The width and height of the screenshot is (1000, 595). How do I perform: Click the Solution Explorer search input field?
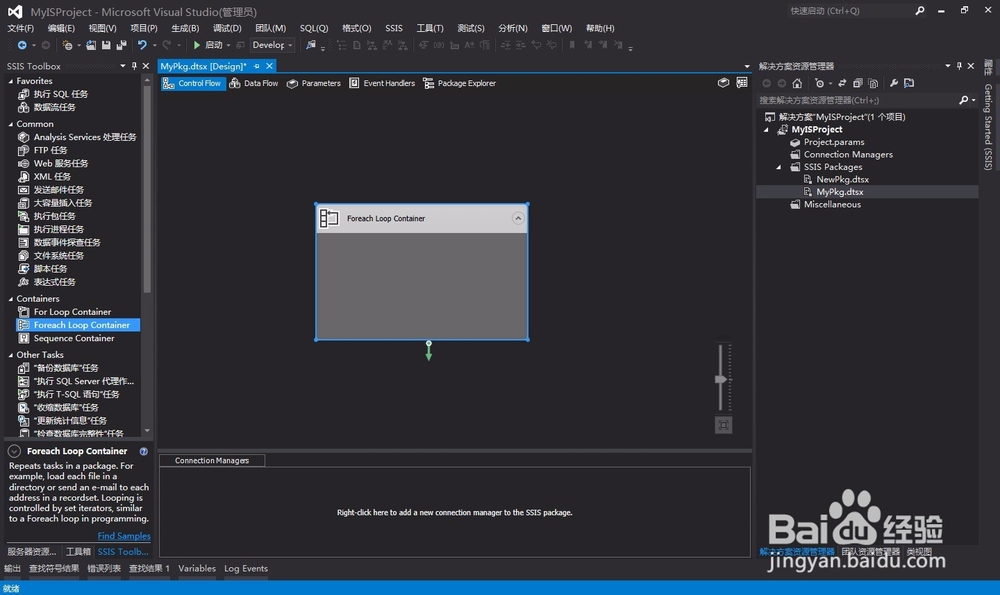click(x=857, y=100)
